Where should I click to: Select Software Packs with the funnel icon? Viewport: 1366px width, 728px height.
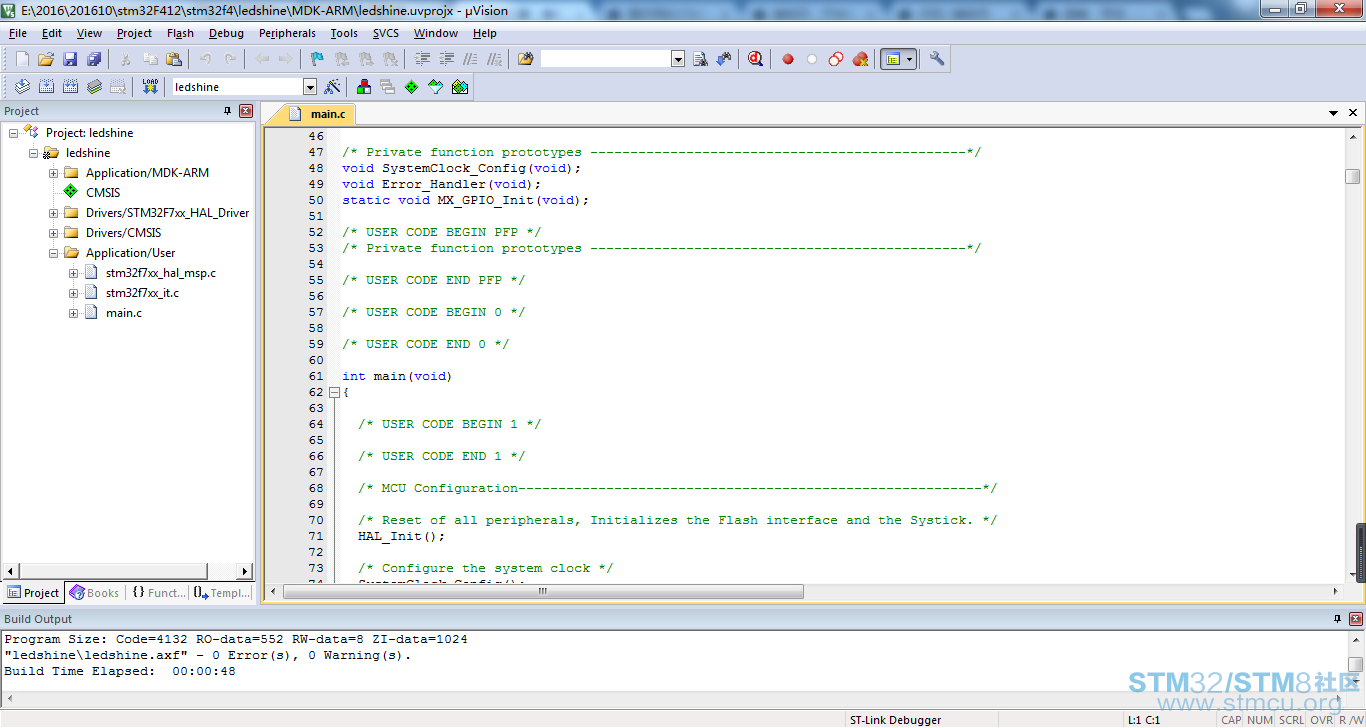[x=436, y=87]
